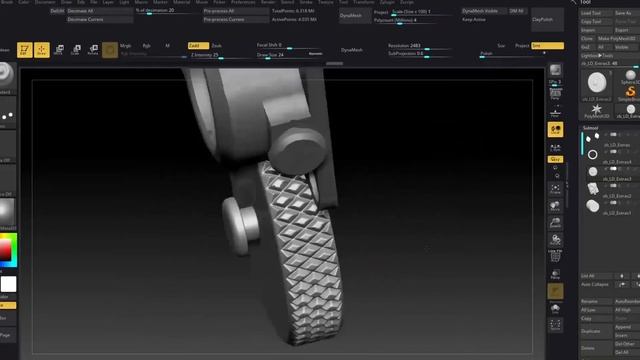The height and width of the screenshot is (360, 640).
Task: Toggle Line Fill PolyF icon
Action: [555, 257]
